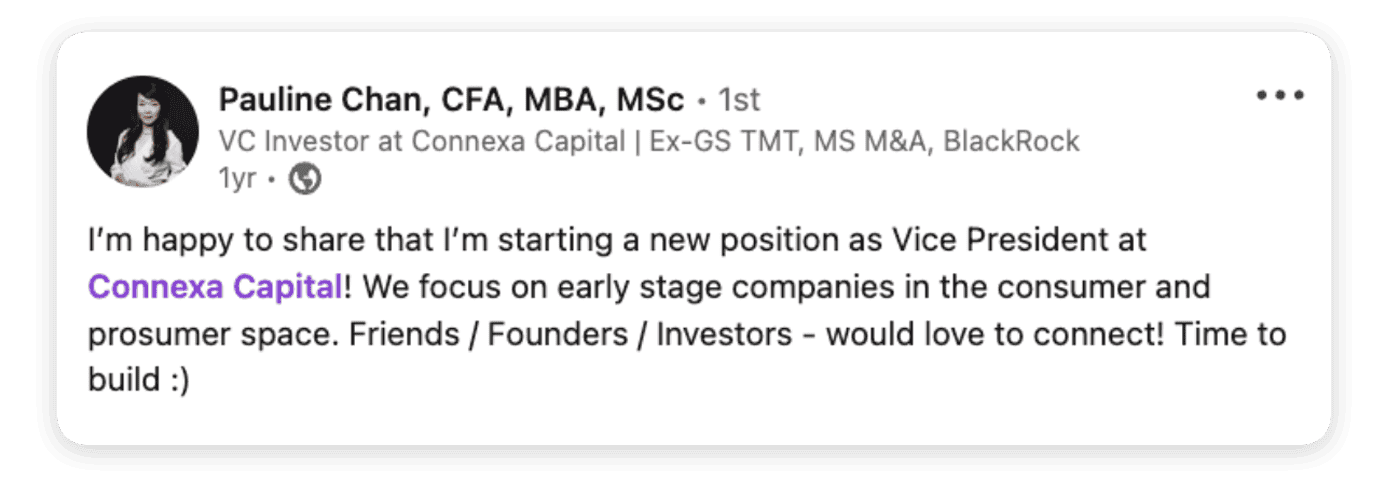The height and width of the screenshot is (484, 1375).
Task: Open the three-dot post options menu
Action: (x=1280, y=96)
